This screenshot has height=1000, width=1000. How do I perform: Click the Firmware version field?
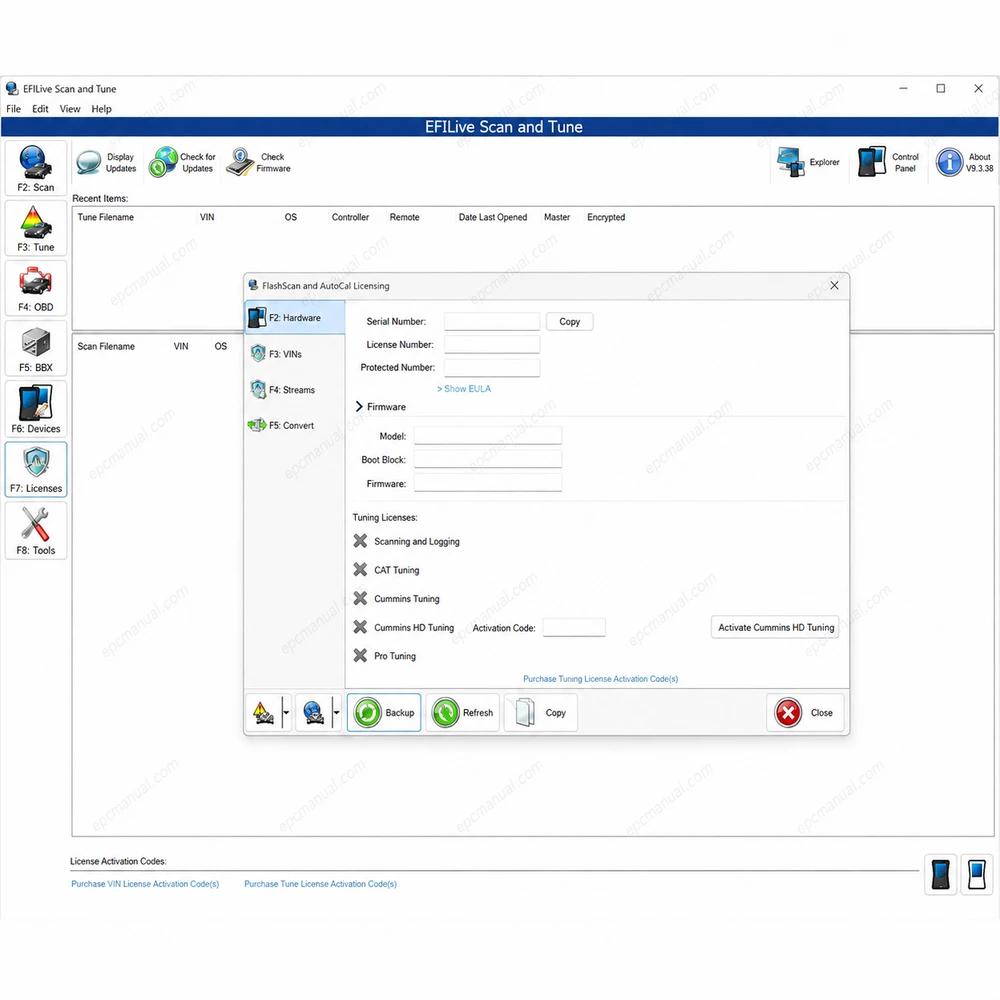pos(488,483)
